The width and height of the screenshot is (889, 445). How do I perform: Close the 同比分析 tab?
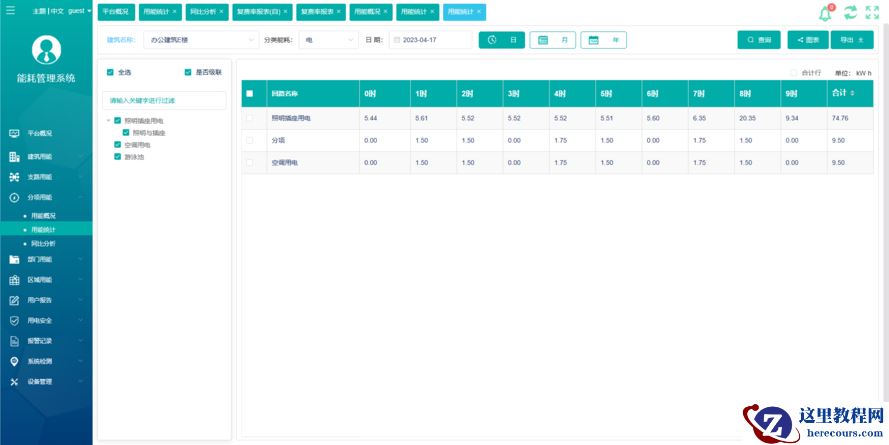(222, 12)
